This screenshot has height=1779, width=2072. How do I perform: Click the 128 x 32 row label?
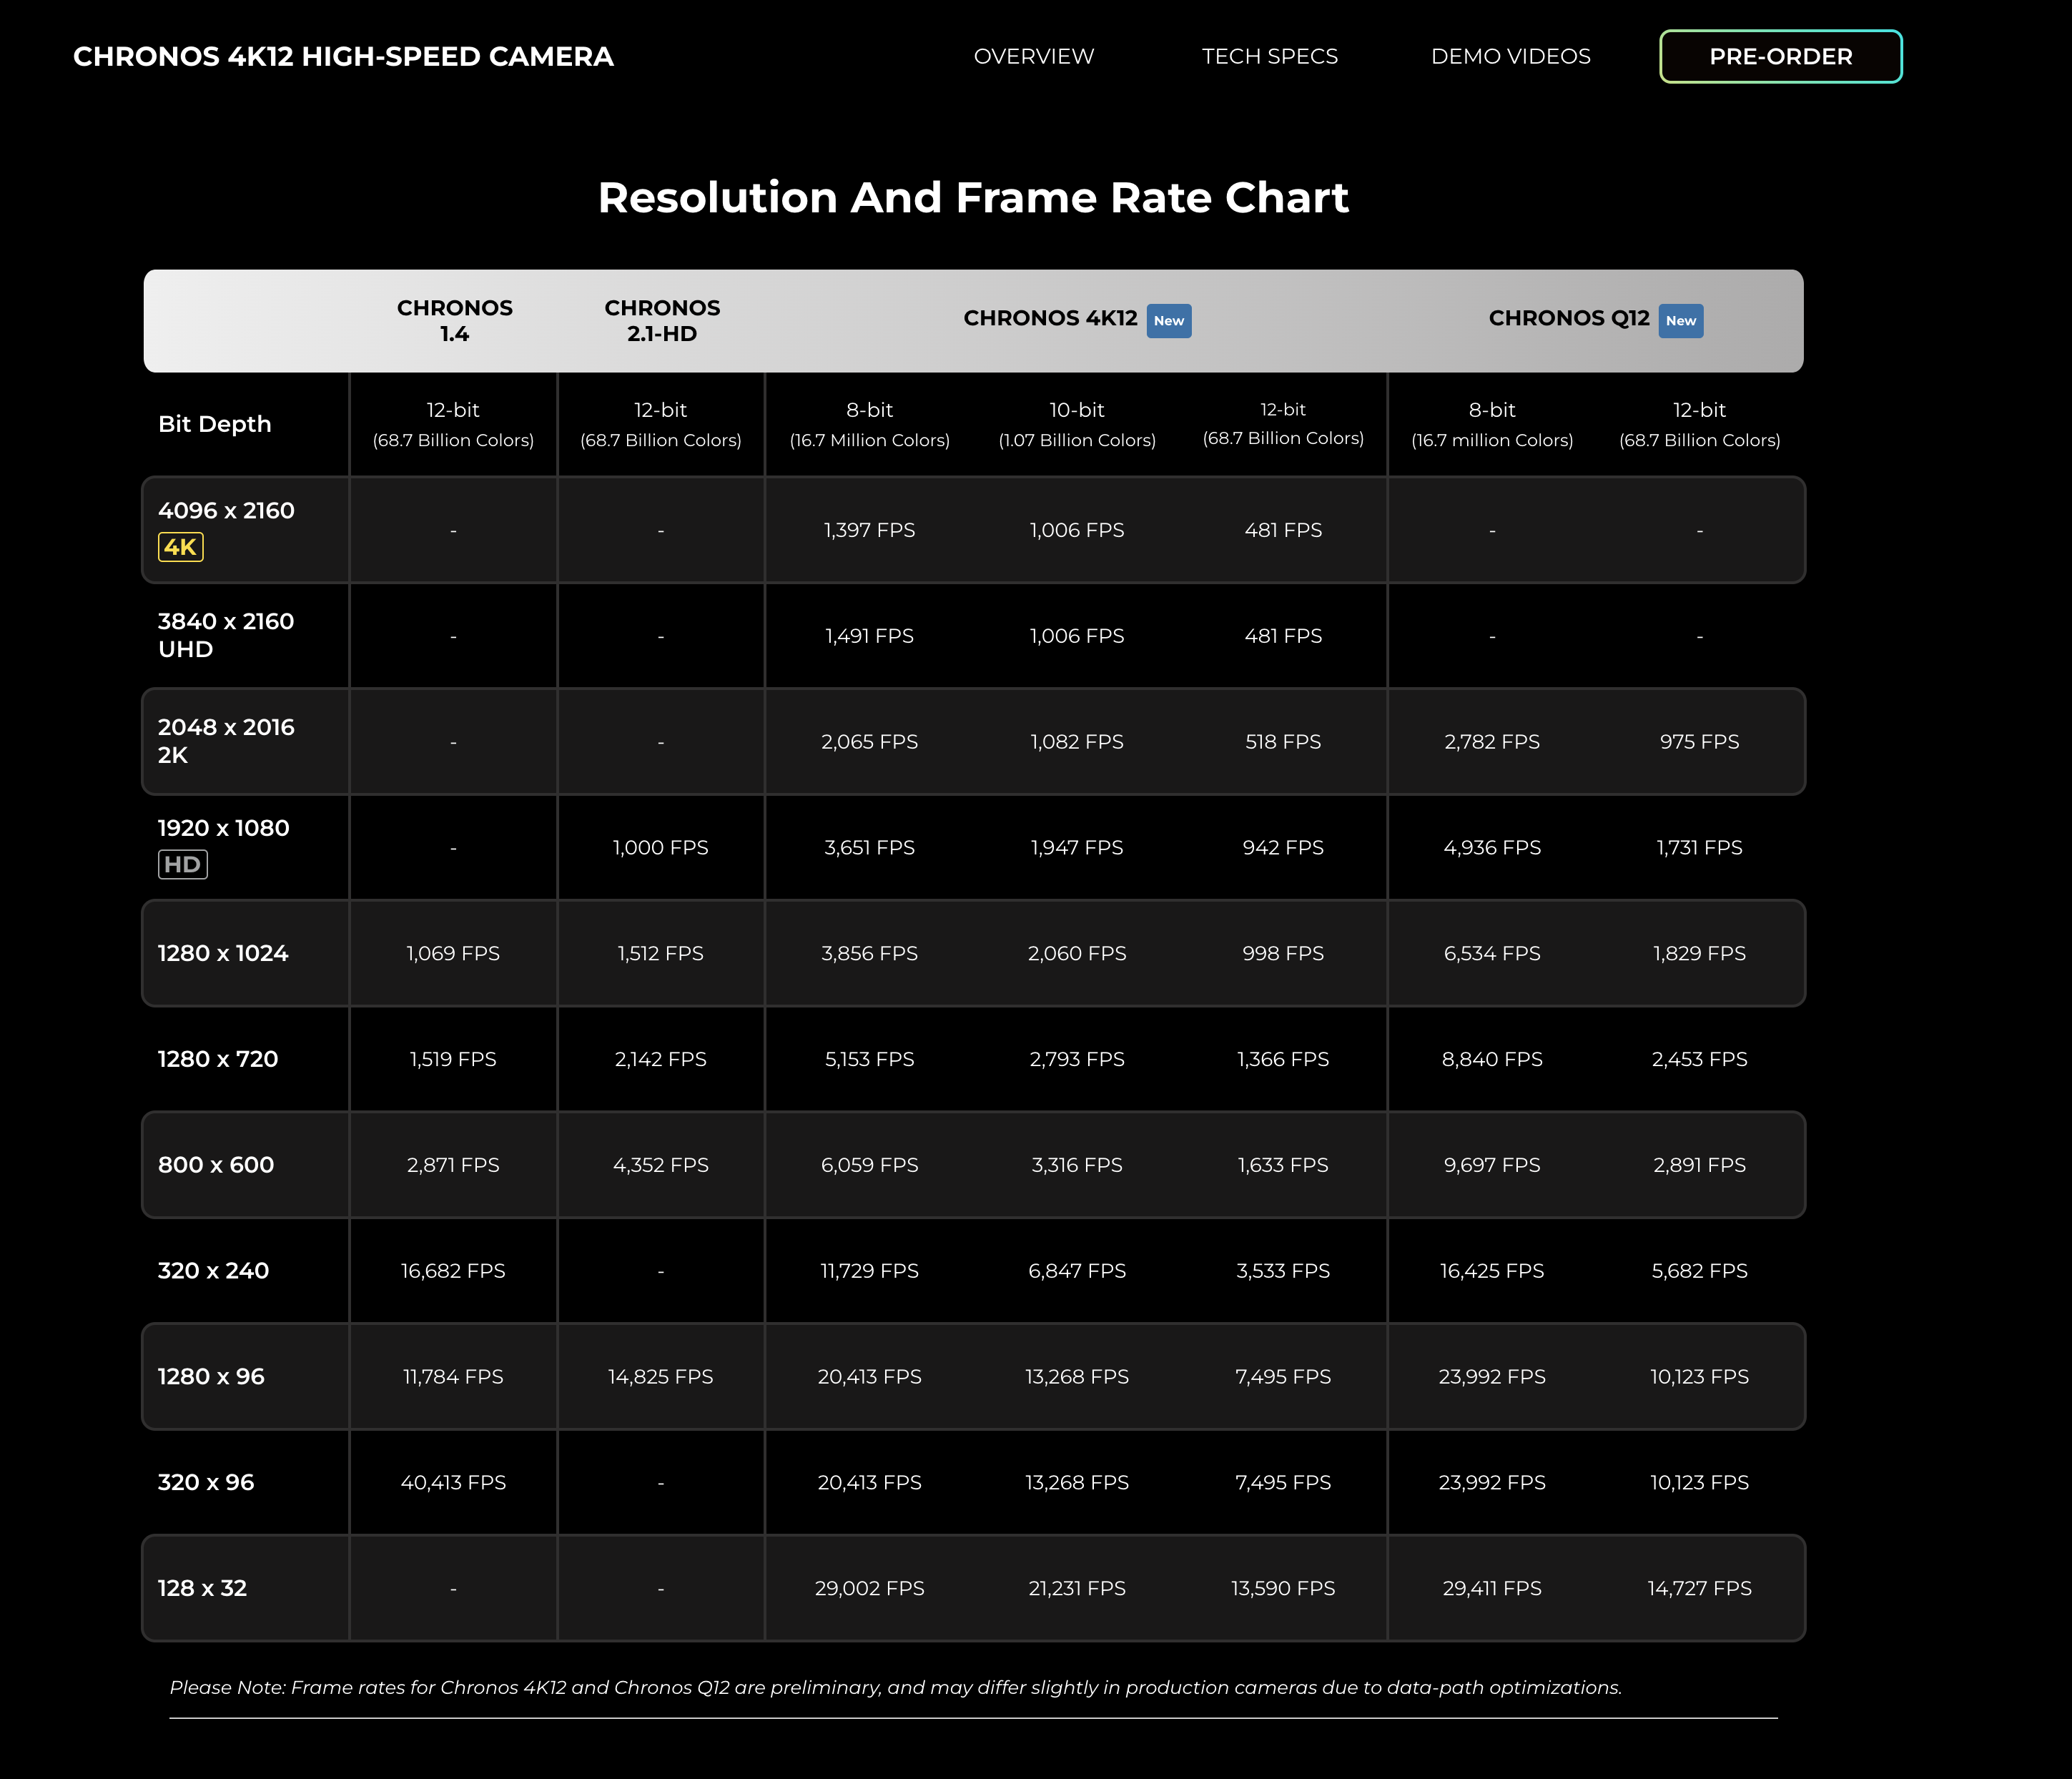tap(202, 1588)
